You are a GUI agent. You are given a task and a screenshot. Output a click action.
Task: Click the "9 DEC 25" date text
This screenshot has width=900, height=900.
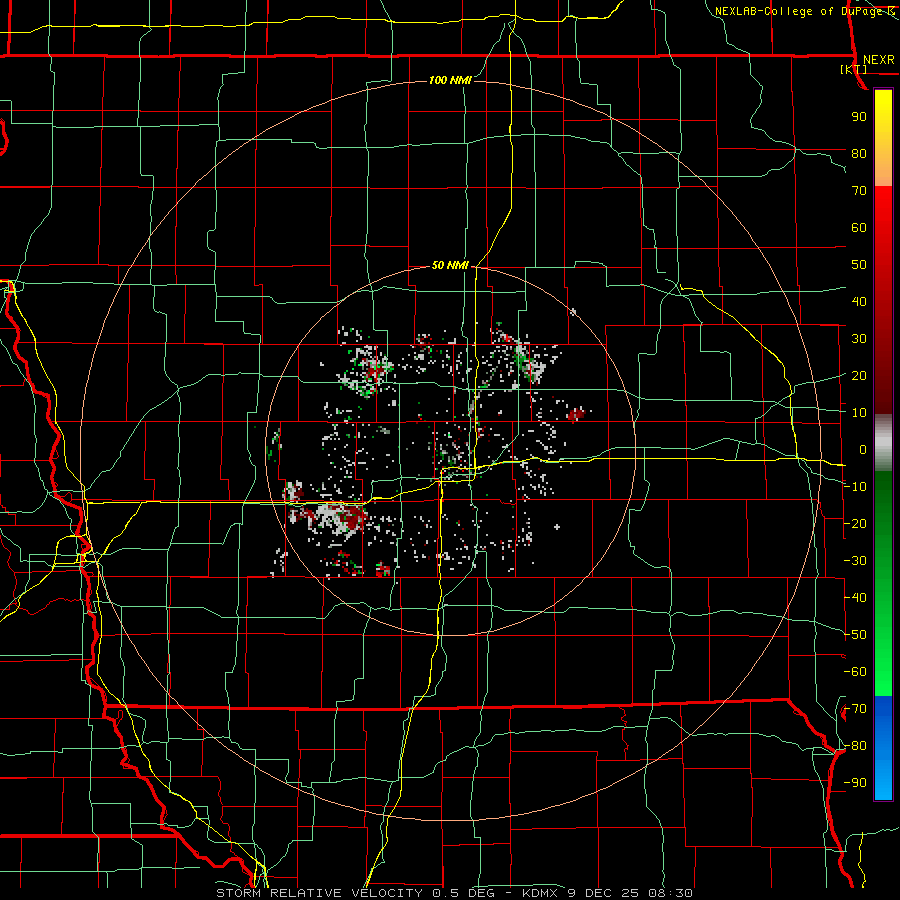[x=605, y=893]
